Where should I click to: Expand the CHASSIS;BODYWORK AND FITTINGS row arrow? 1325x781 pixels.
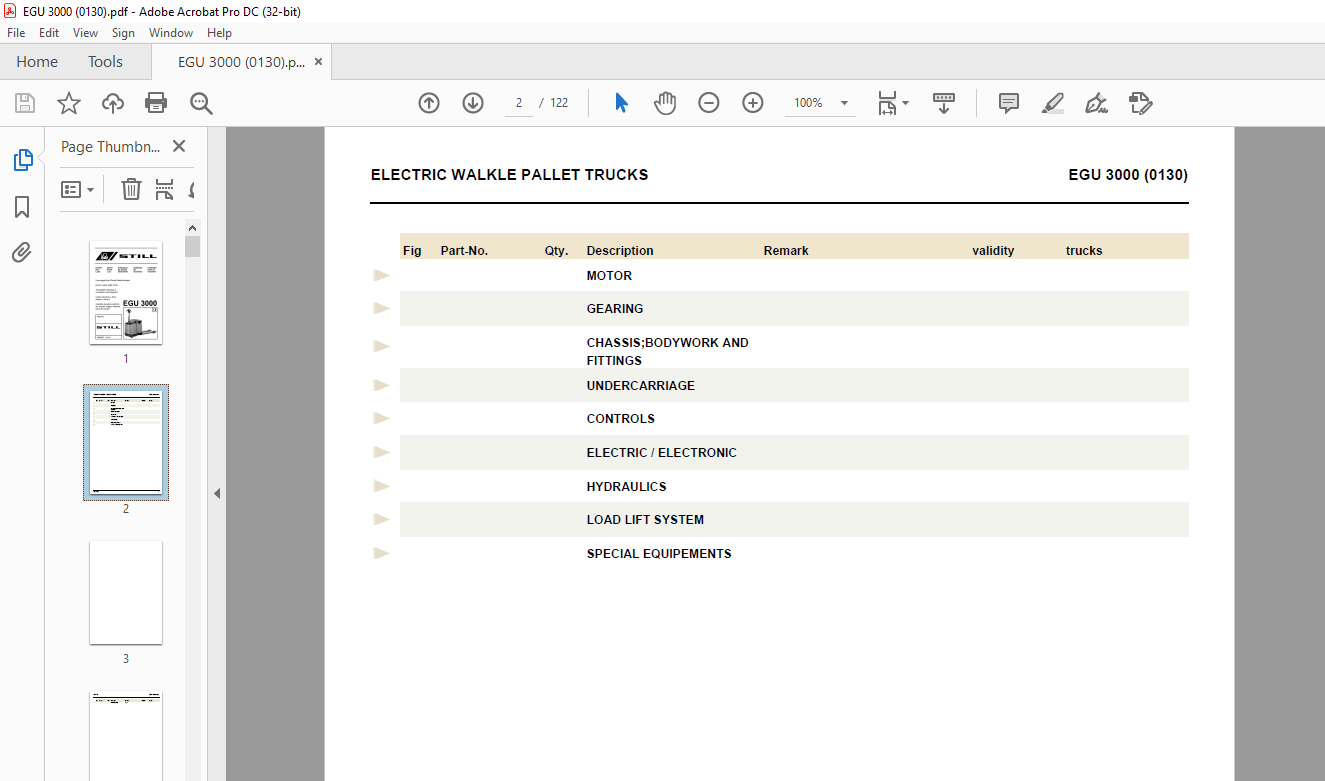pos(381,346)
